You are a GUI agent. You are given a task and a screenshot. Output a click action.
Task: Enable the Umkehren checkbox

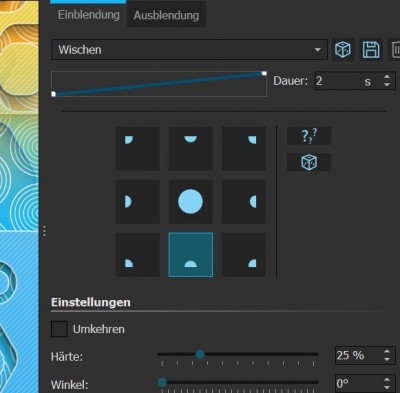click(x=59, y=329)
